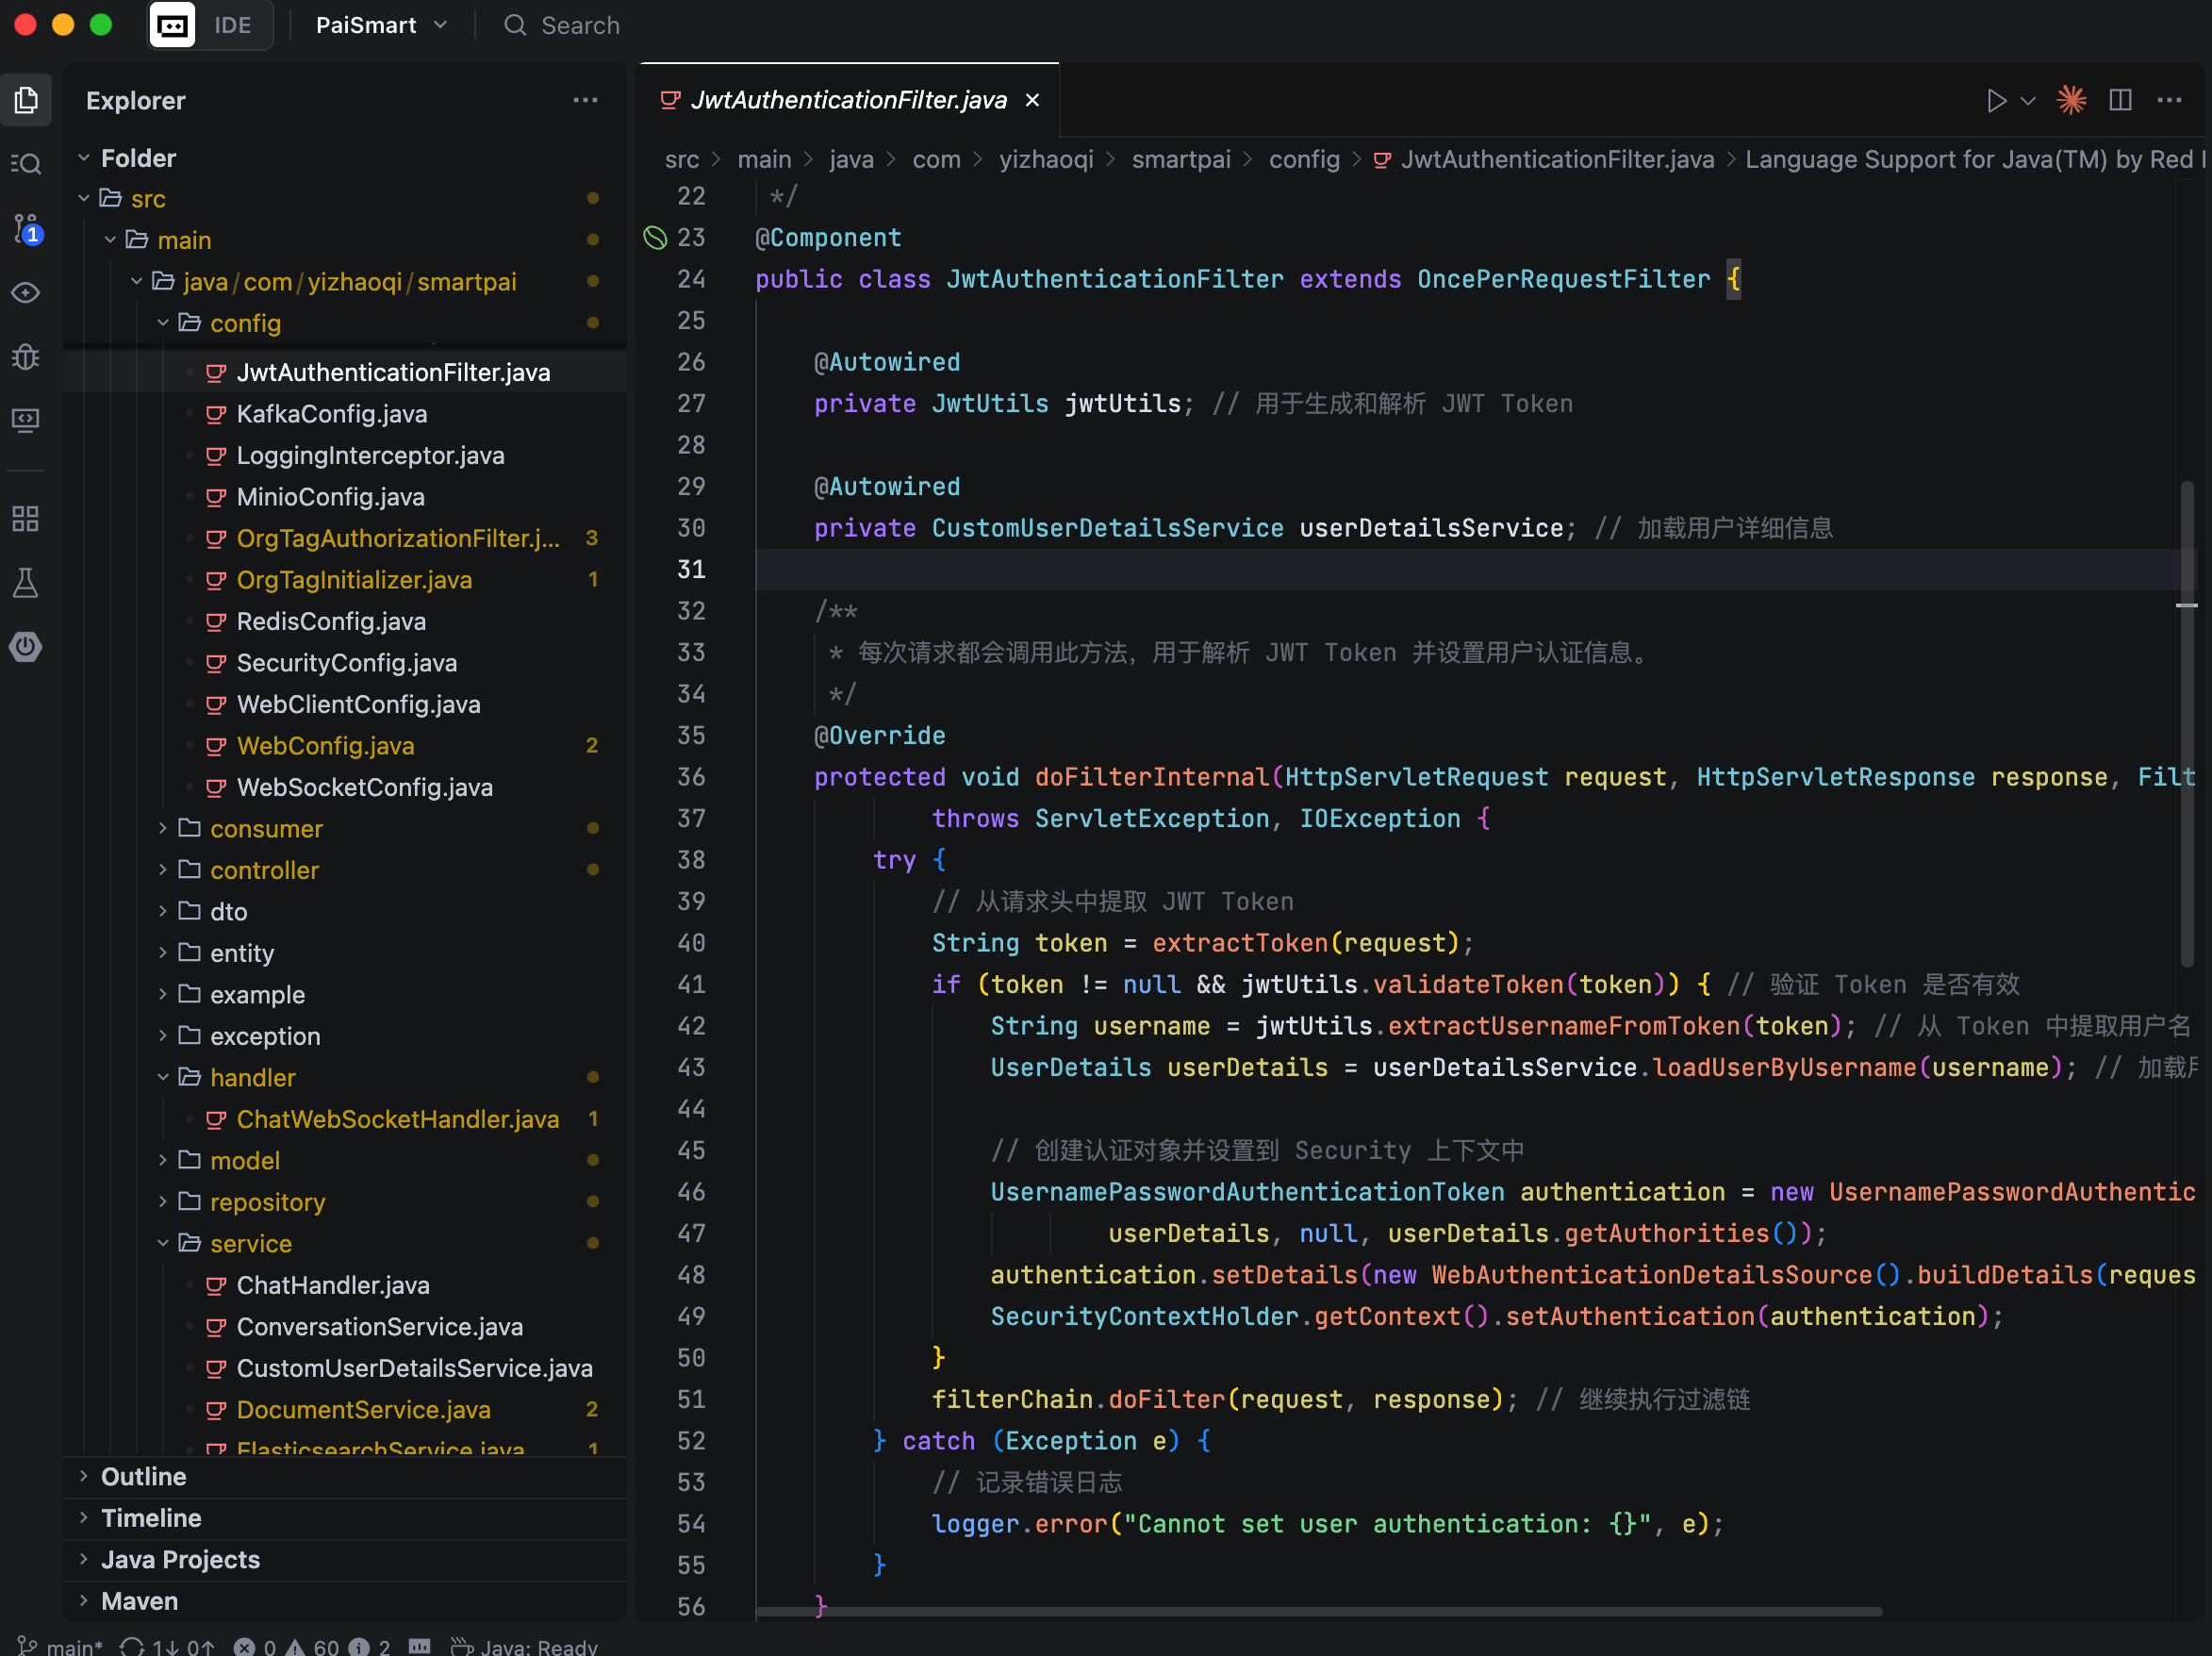Viewport: 2212px width, 1656px height.
Task: Click the Run play button in editor toolbar
Action: [1996, 100]
